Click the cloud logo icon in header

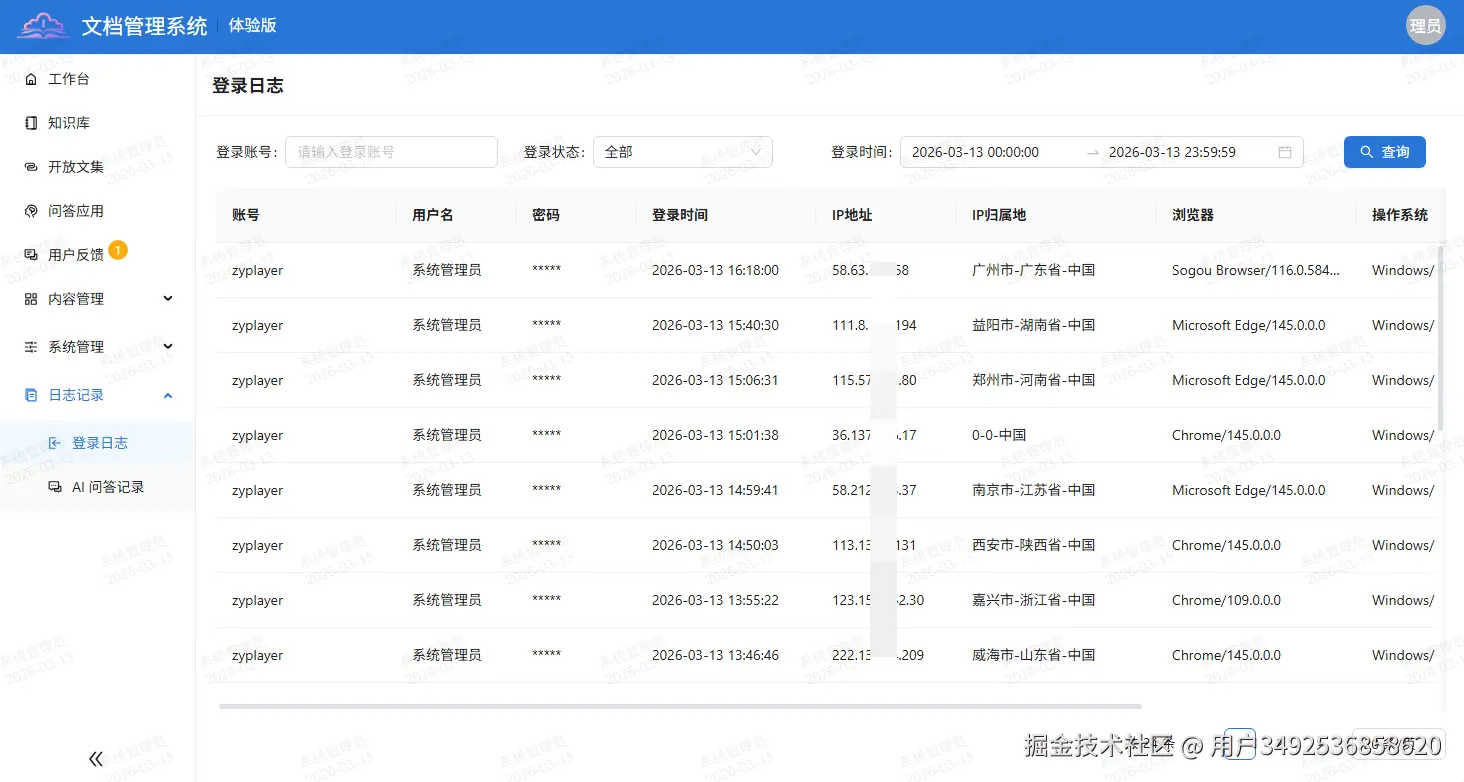tap(44, 26)
